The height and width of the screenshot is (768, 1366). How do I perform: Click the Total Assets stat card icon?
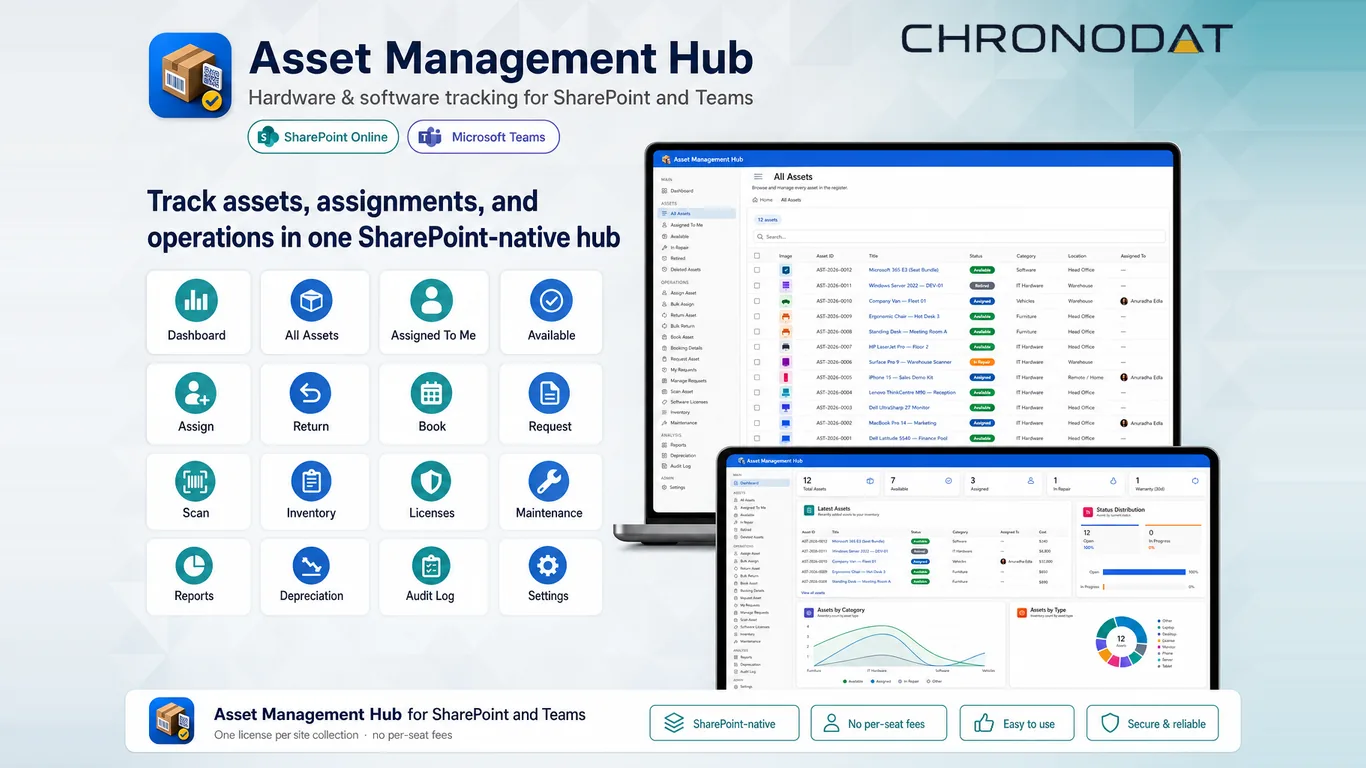click(x=871, y=481)
